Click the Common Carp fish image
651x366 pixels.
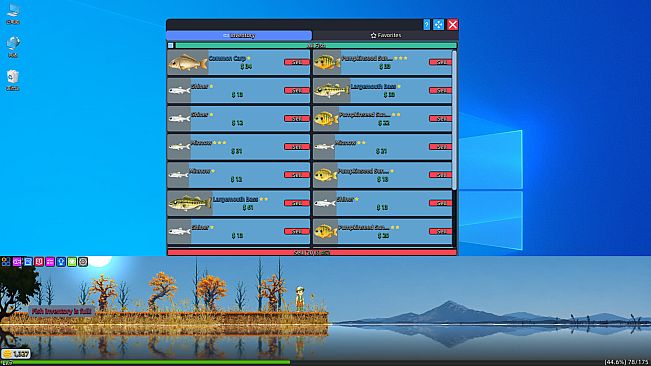[188, 63]
